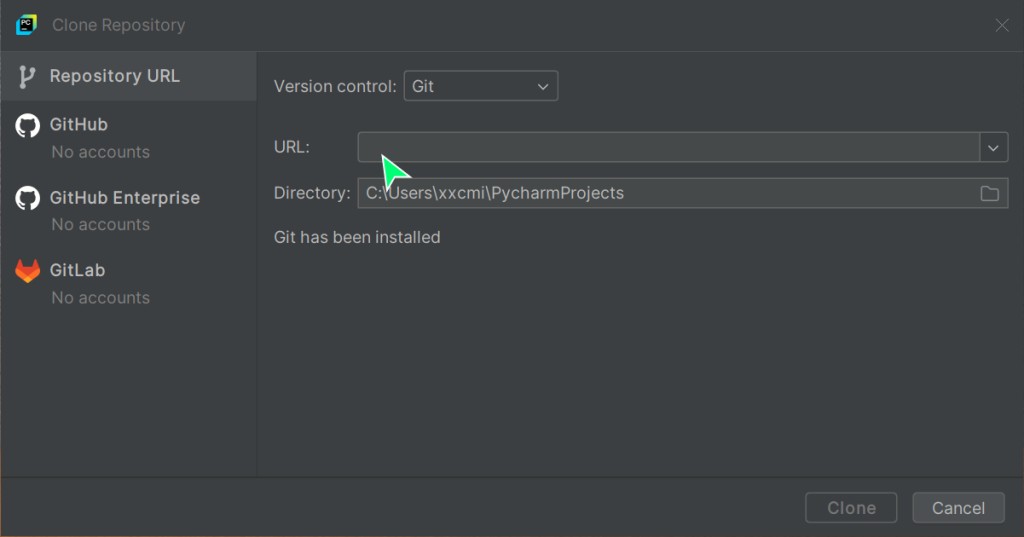Click the GitLab fox icon
The height and width of the screenshot is (537, 1024).
[x=27, y=271]
